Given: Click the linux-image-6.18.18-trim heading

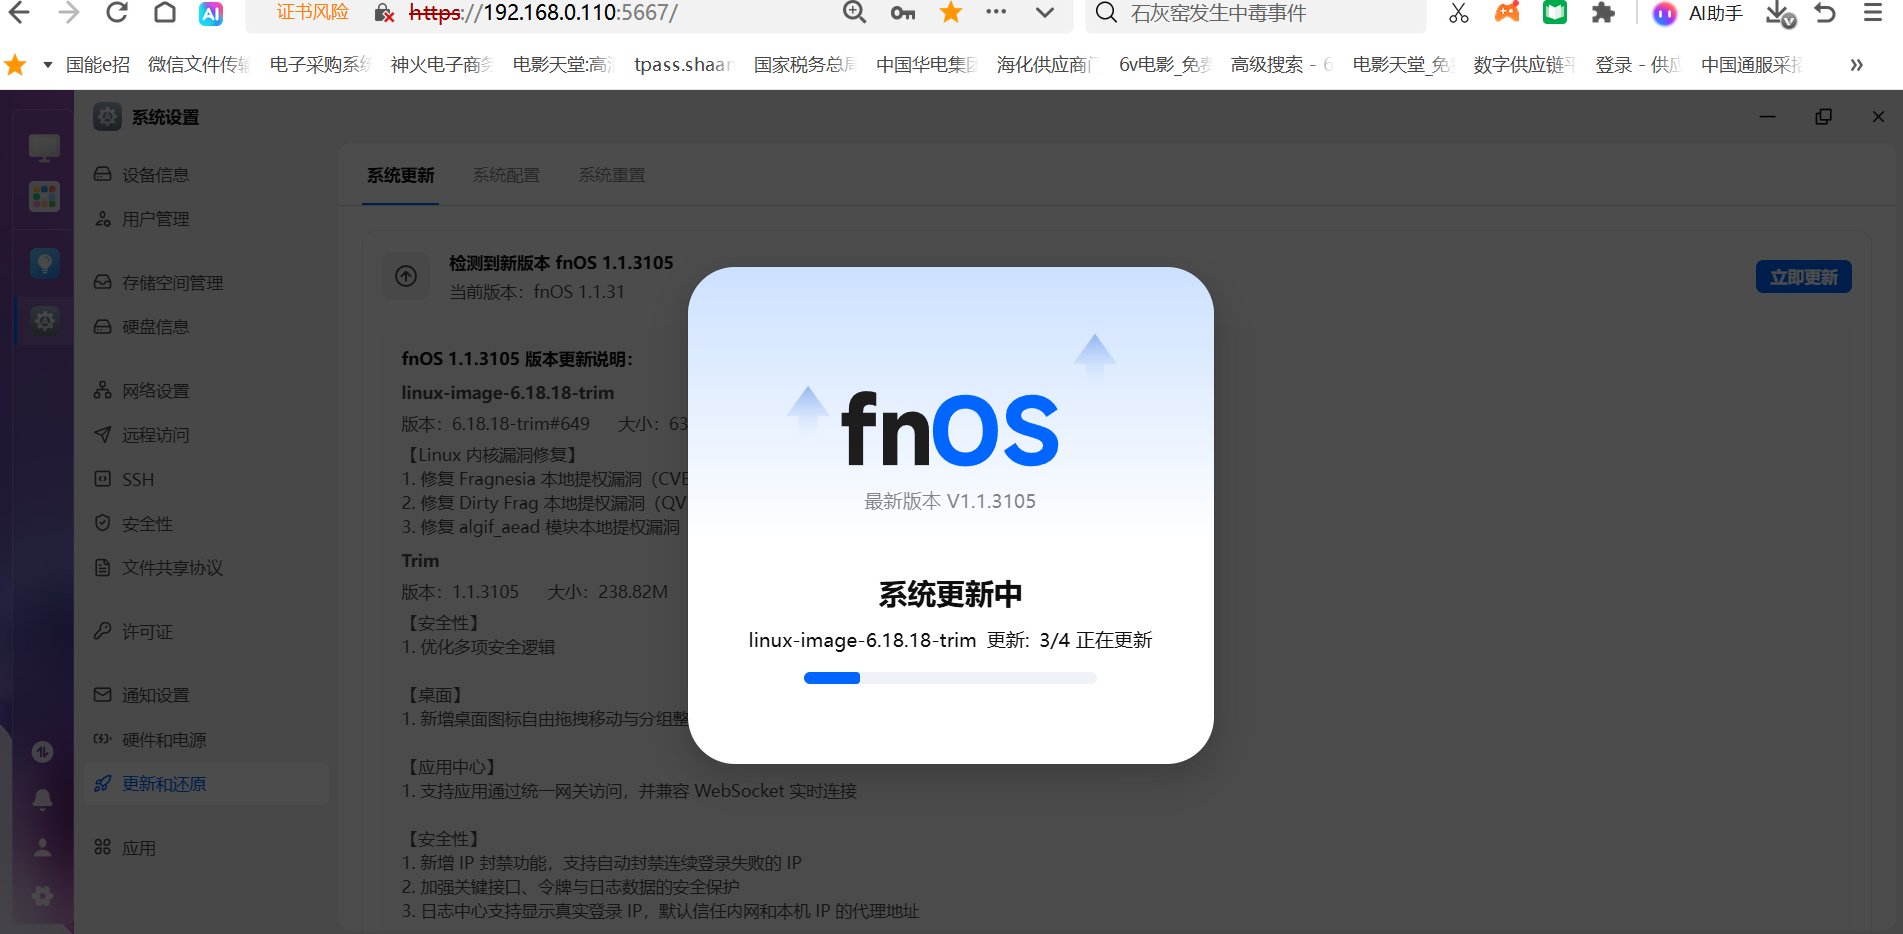Looking at the screenshot, I should tap(508, 393).
